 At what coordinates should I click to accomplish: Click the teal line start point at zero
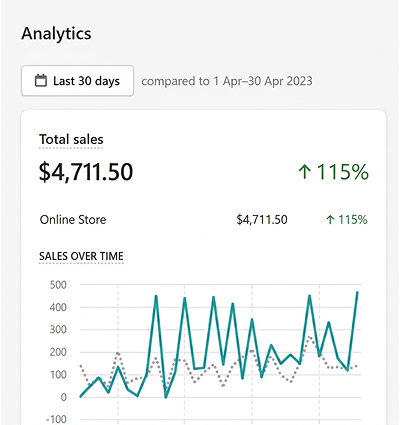click(81, 396)
